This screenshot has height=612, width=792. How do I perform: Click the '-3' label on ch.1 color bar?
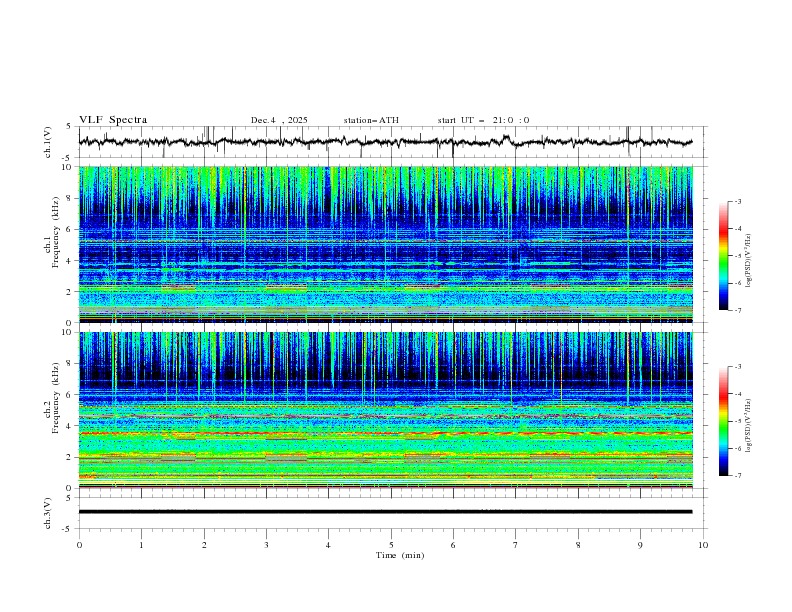click(737, 201)
